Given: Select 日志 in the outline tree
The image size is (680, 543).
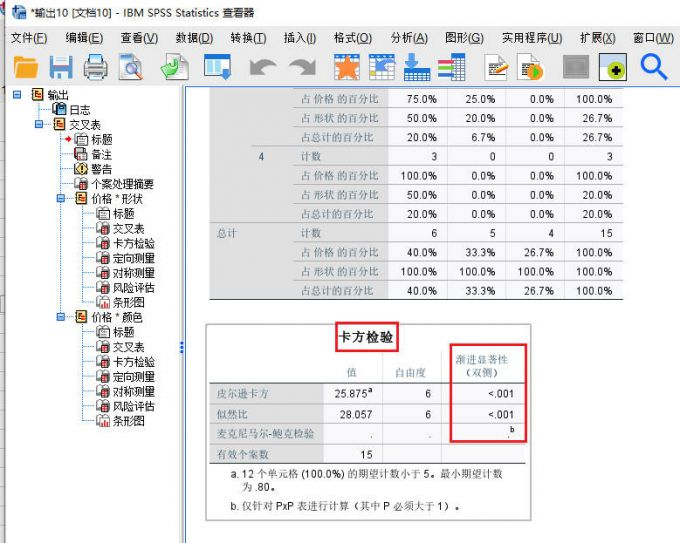Looking at the screenshot, I should 80,110.
